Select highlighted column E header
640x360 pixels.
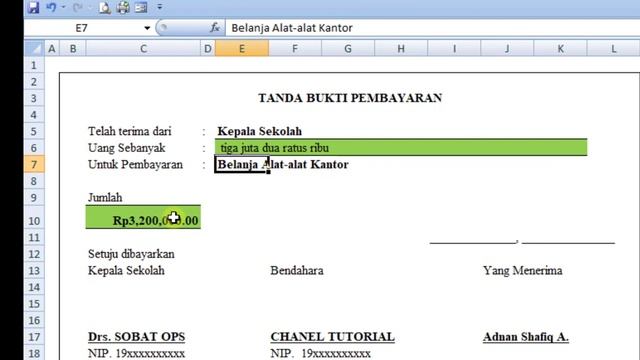click(x=242, y=49)
